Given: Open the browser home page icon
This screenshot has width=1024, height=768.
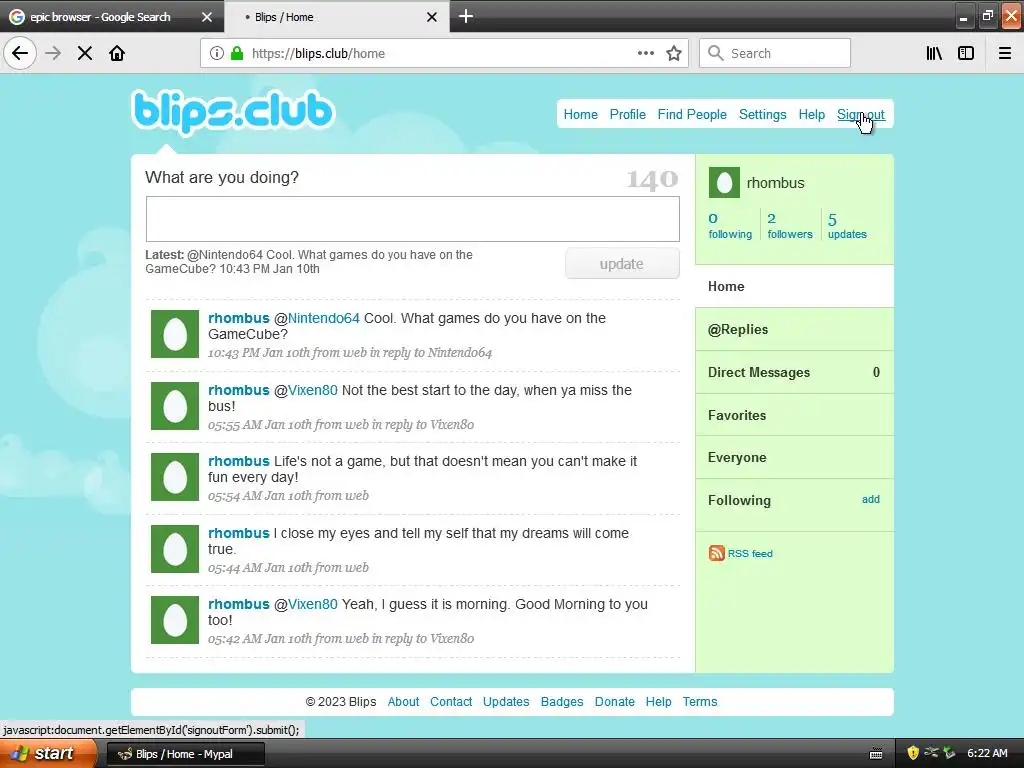Looking at the screenshot, I should pos(117,53).
